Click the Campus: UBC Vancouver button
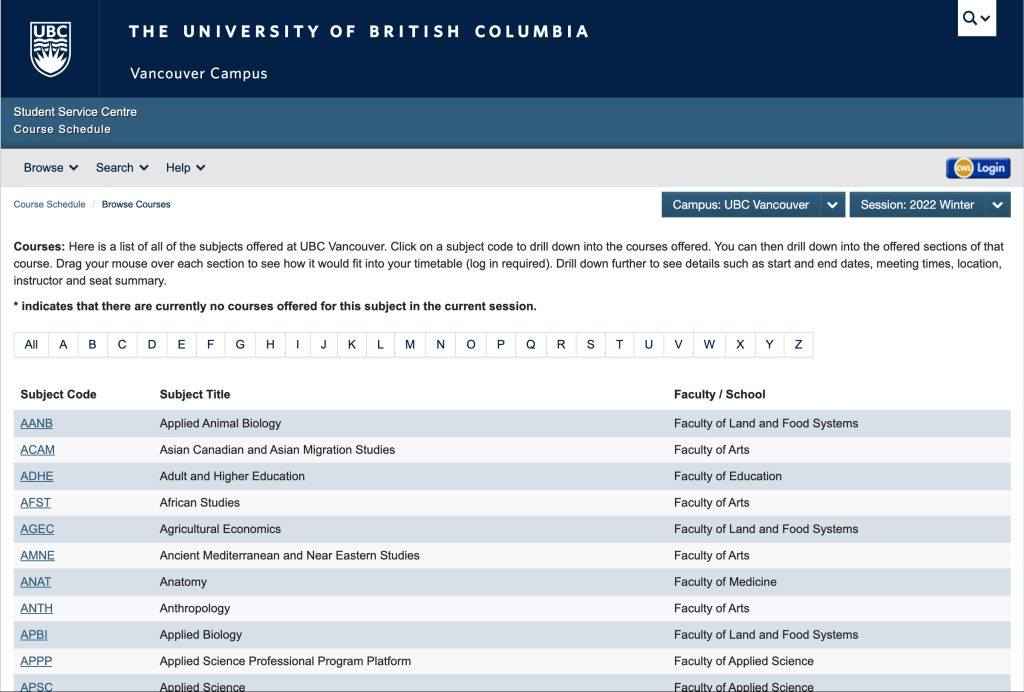The width and height of the screenshot is (1024, 692). (x=741, y=205)
